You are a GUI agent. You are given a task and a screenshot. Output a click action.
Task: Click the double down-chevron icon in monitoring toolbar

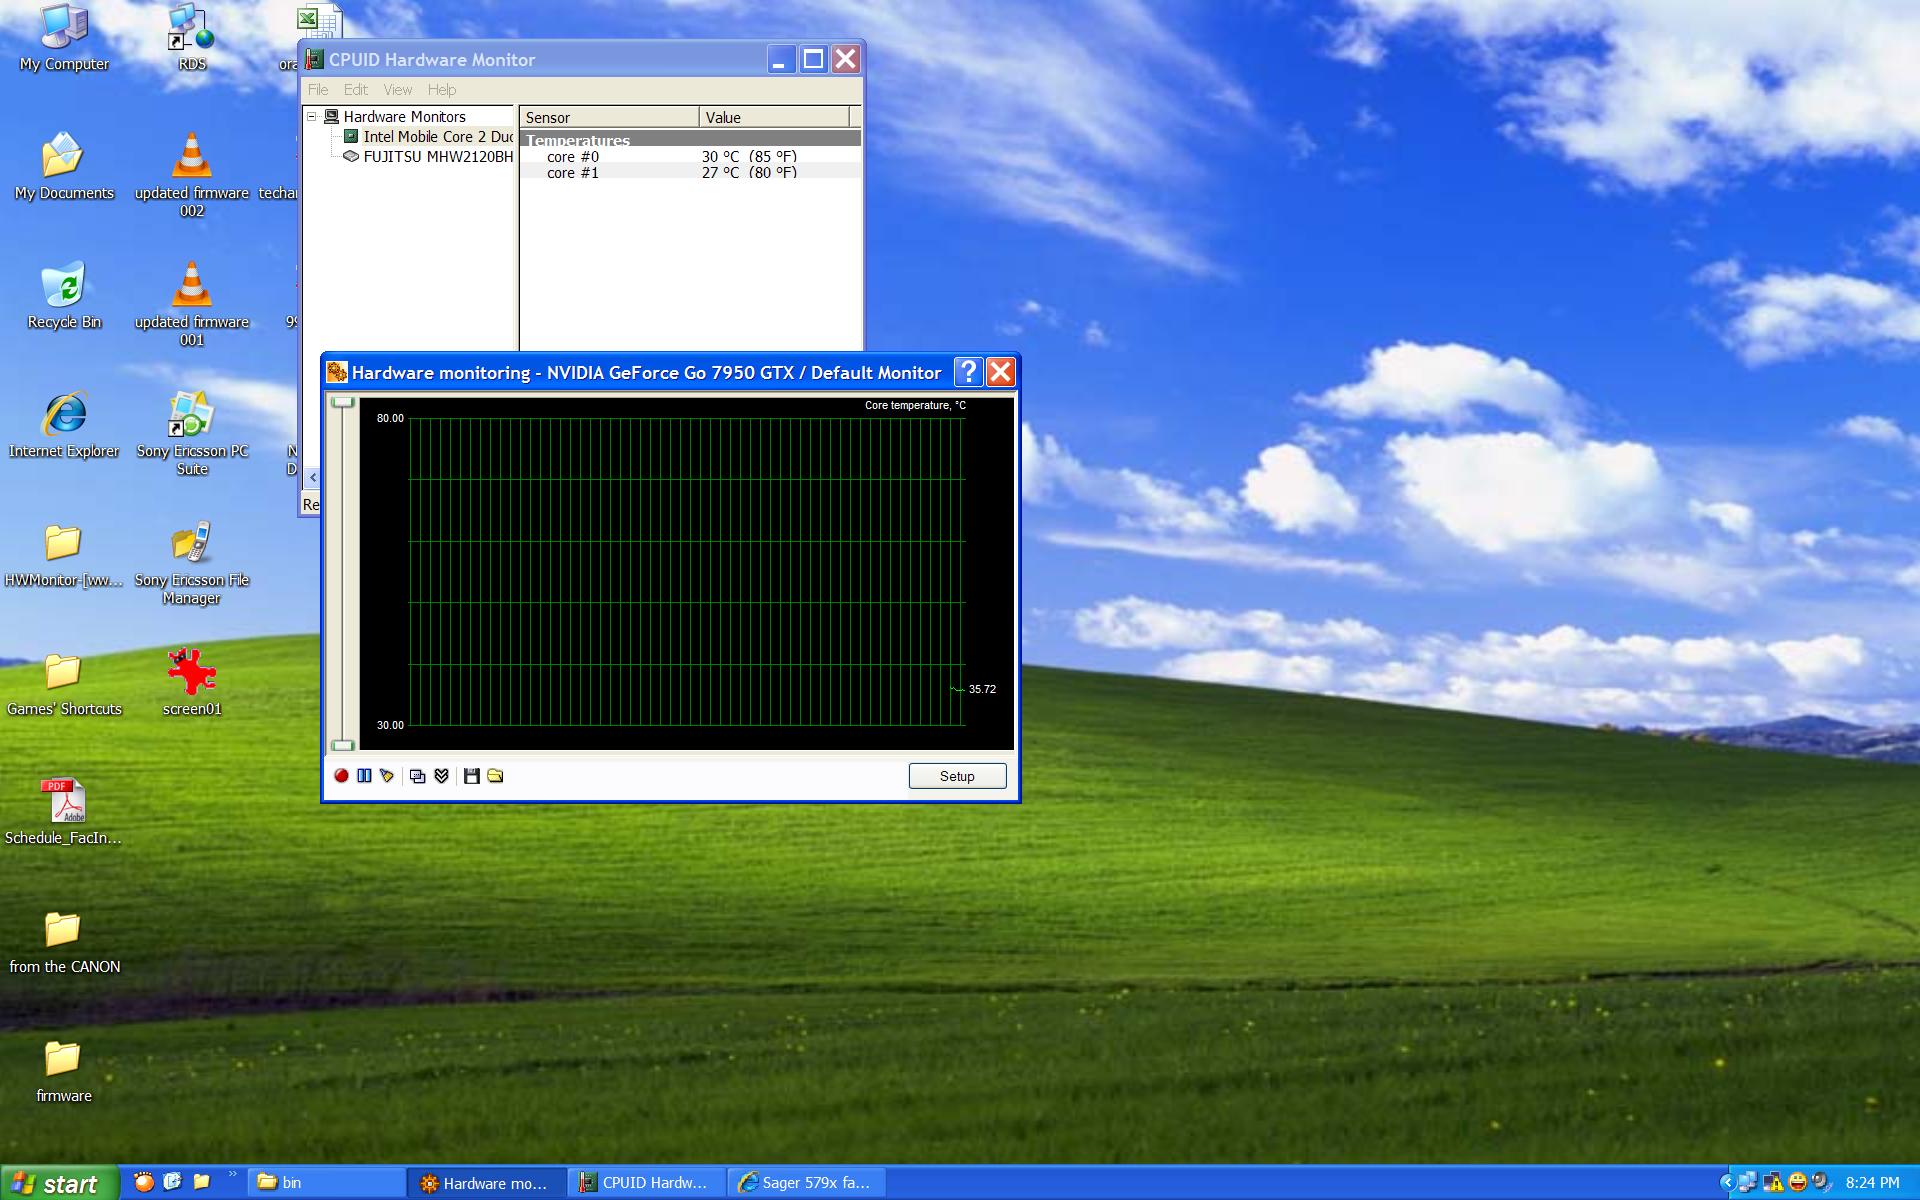(441, 776)
